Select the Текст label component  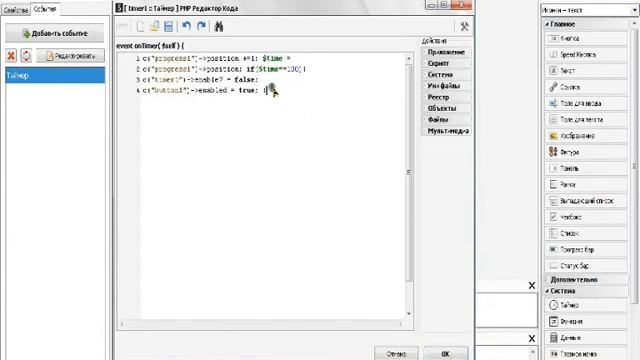click(x=586, y=71)
